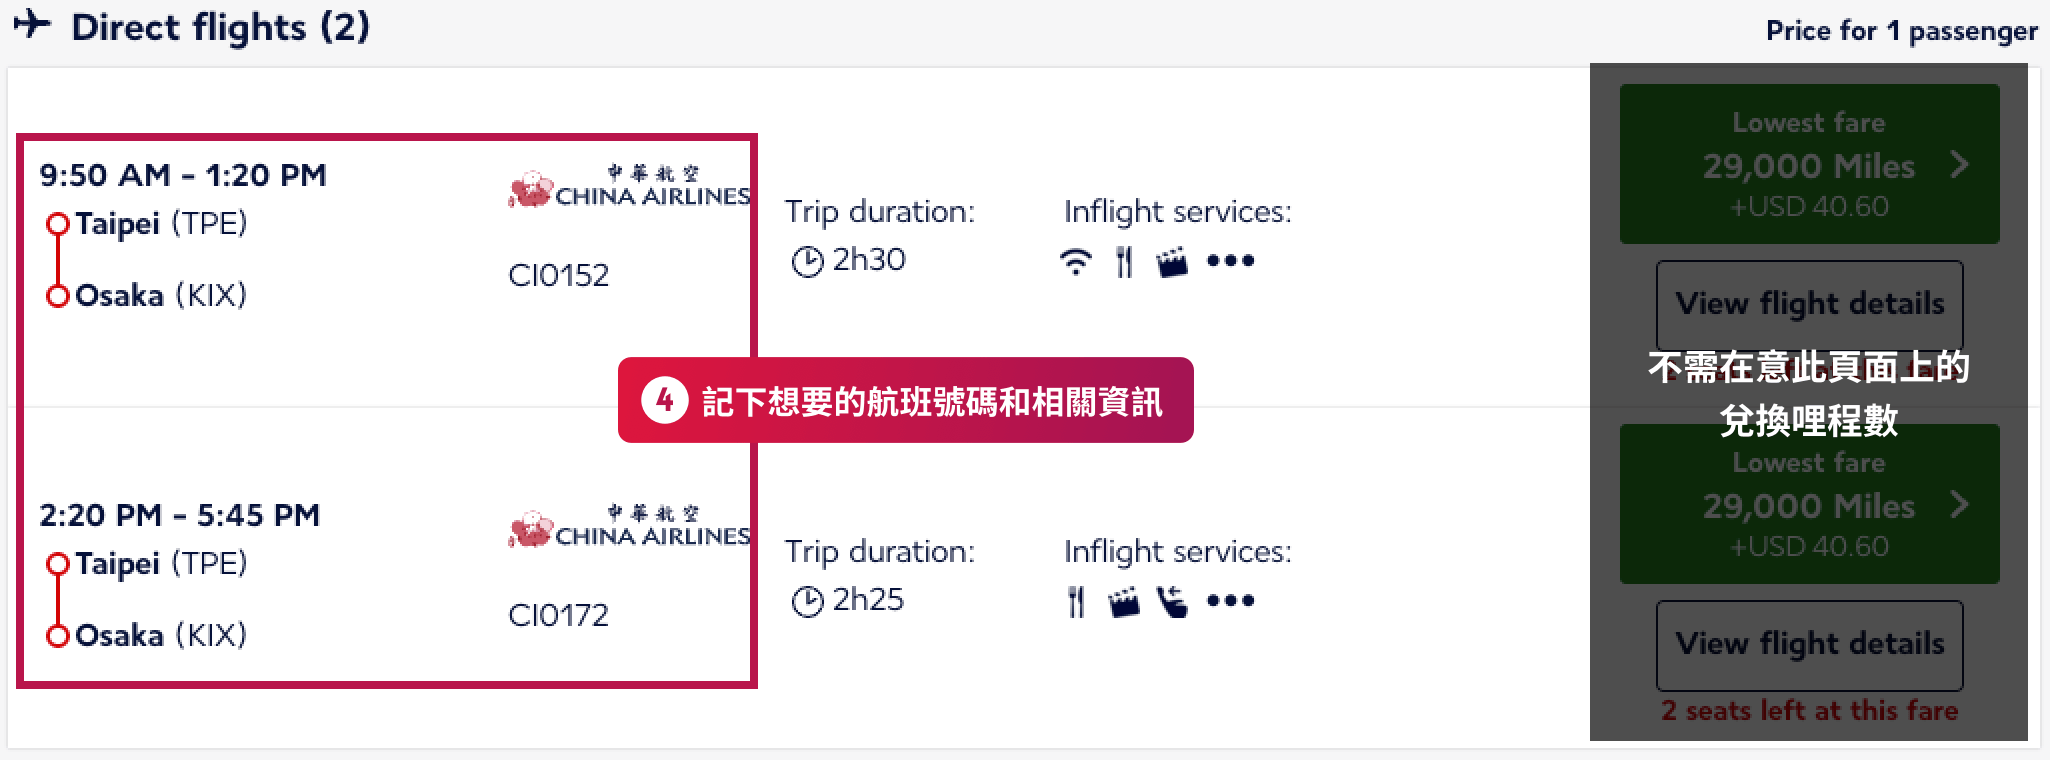Click the phone service icon for flight CI0172
This screenshot has width=2050, height=760.
coord(1173,601)
